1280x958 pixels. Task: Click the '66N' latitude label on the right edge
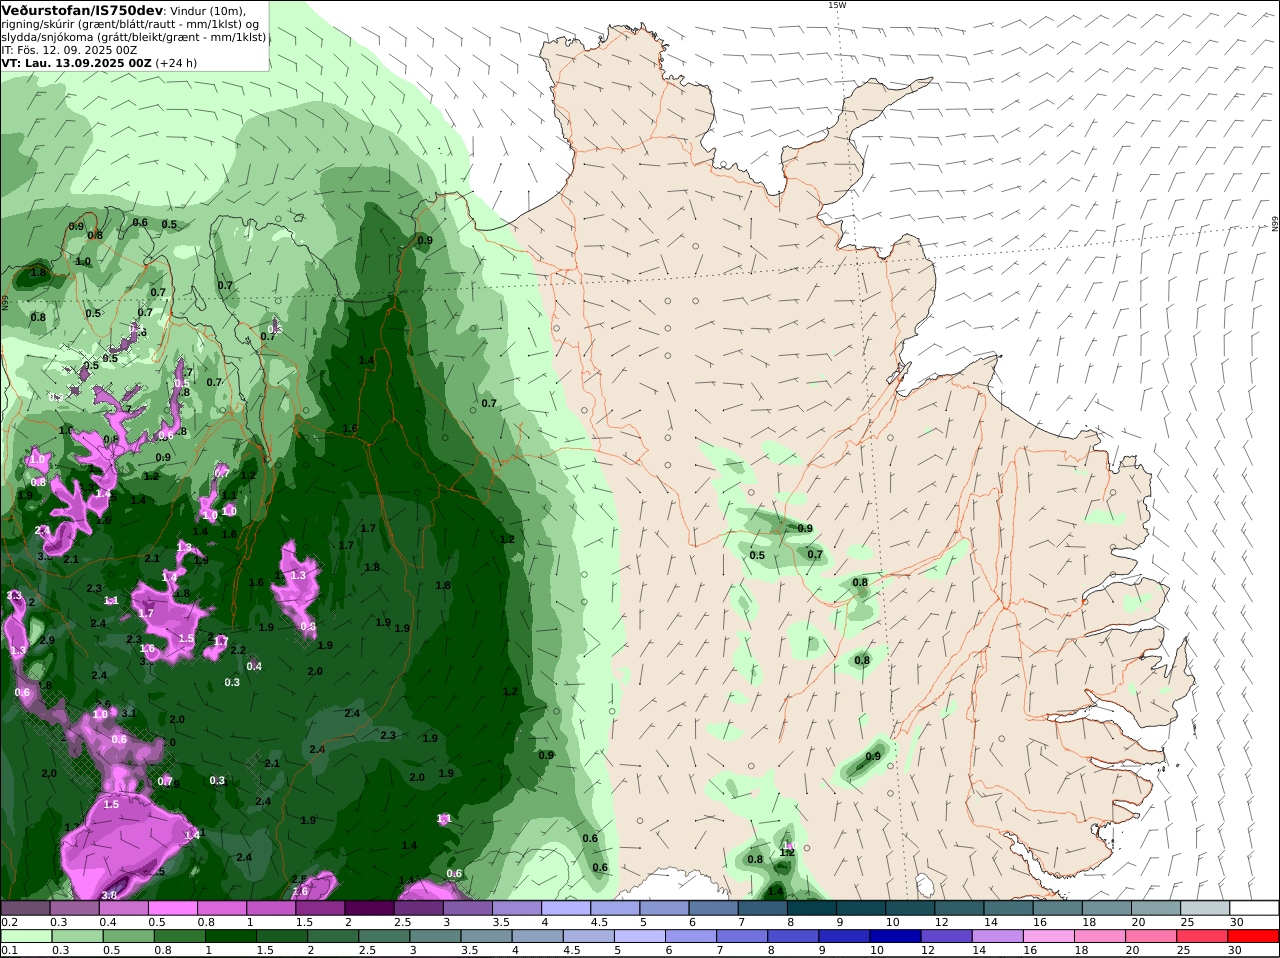(1275, 223)
